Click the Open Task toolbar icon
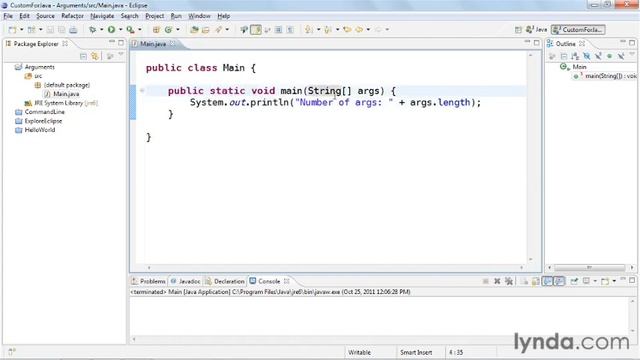This screenshot has width=640, height=360. point(206,30)
